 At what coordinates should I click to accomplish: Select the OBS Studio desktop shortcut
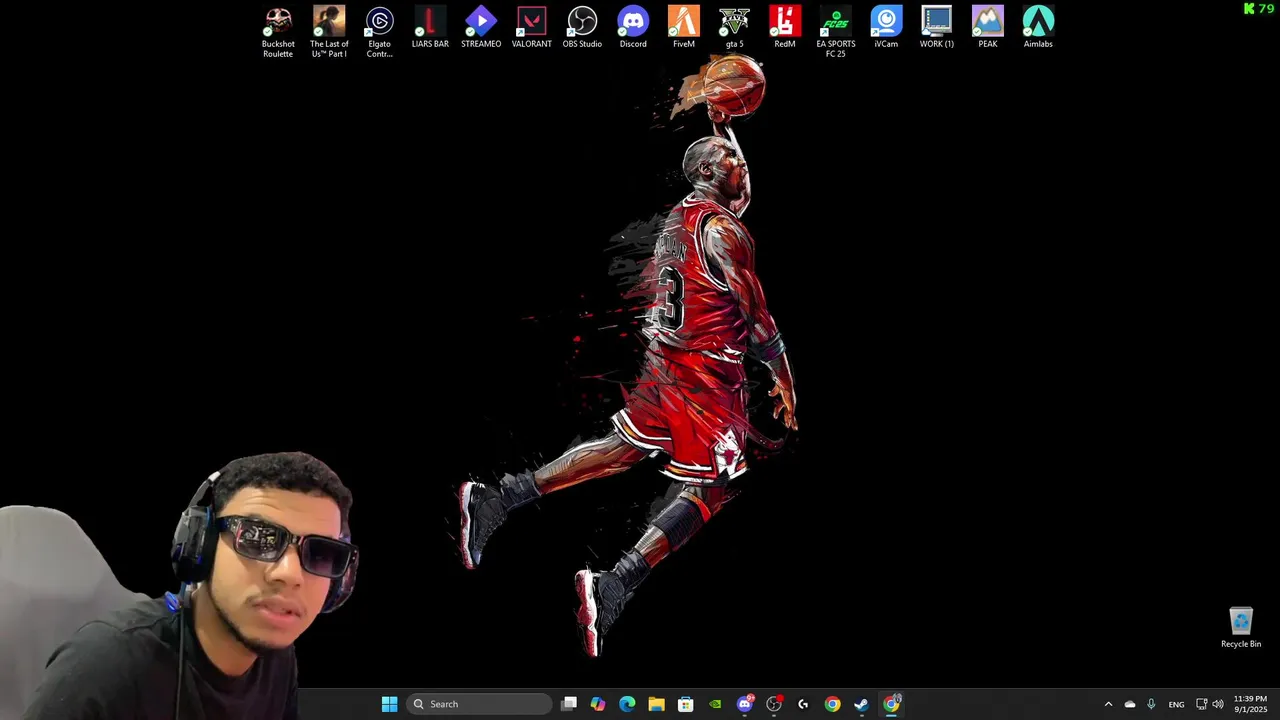582,27
